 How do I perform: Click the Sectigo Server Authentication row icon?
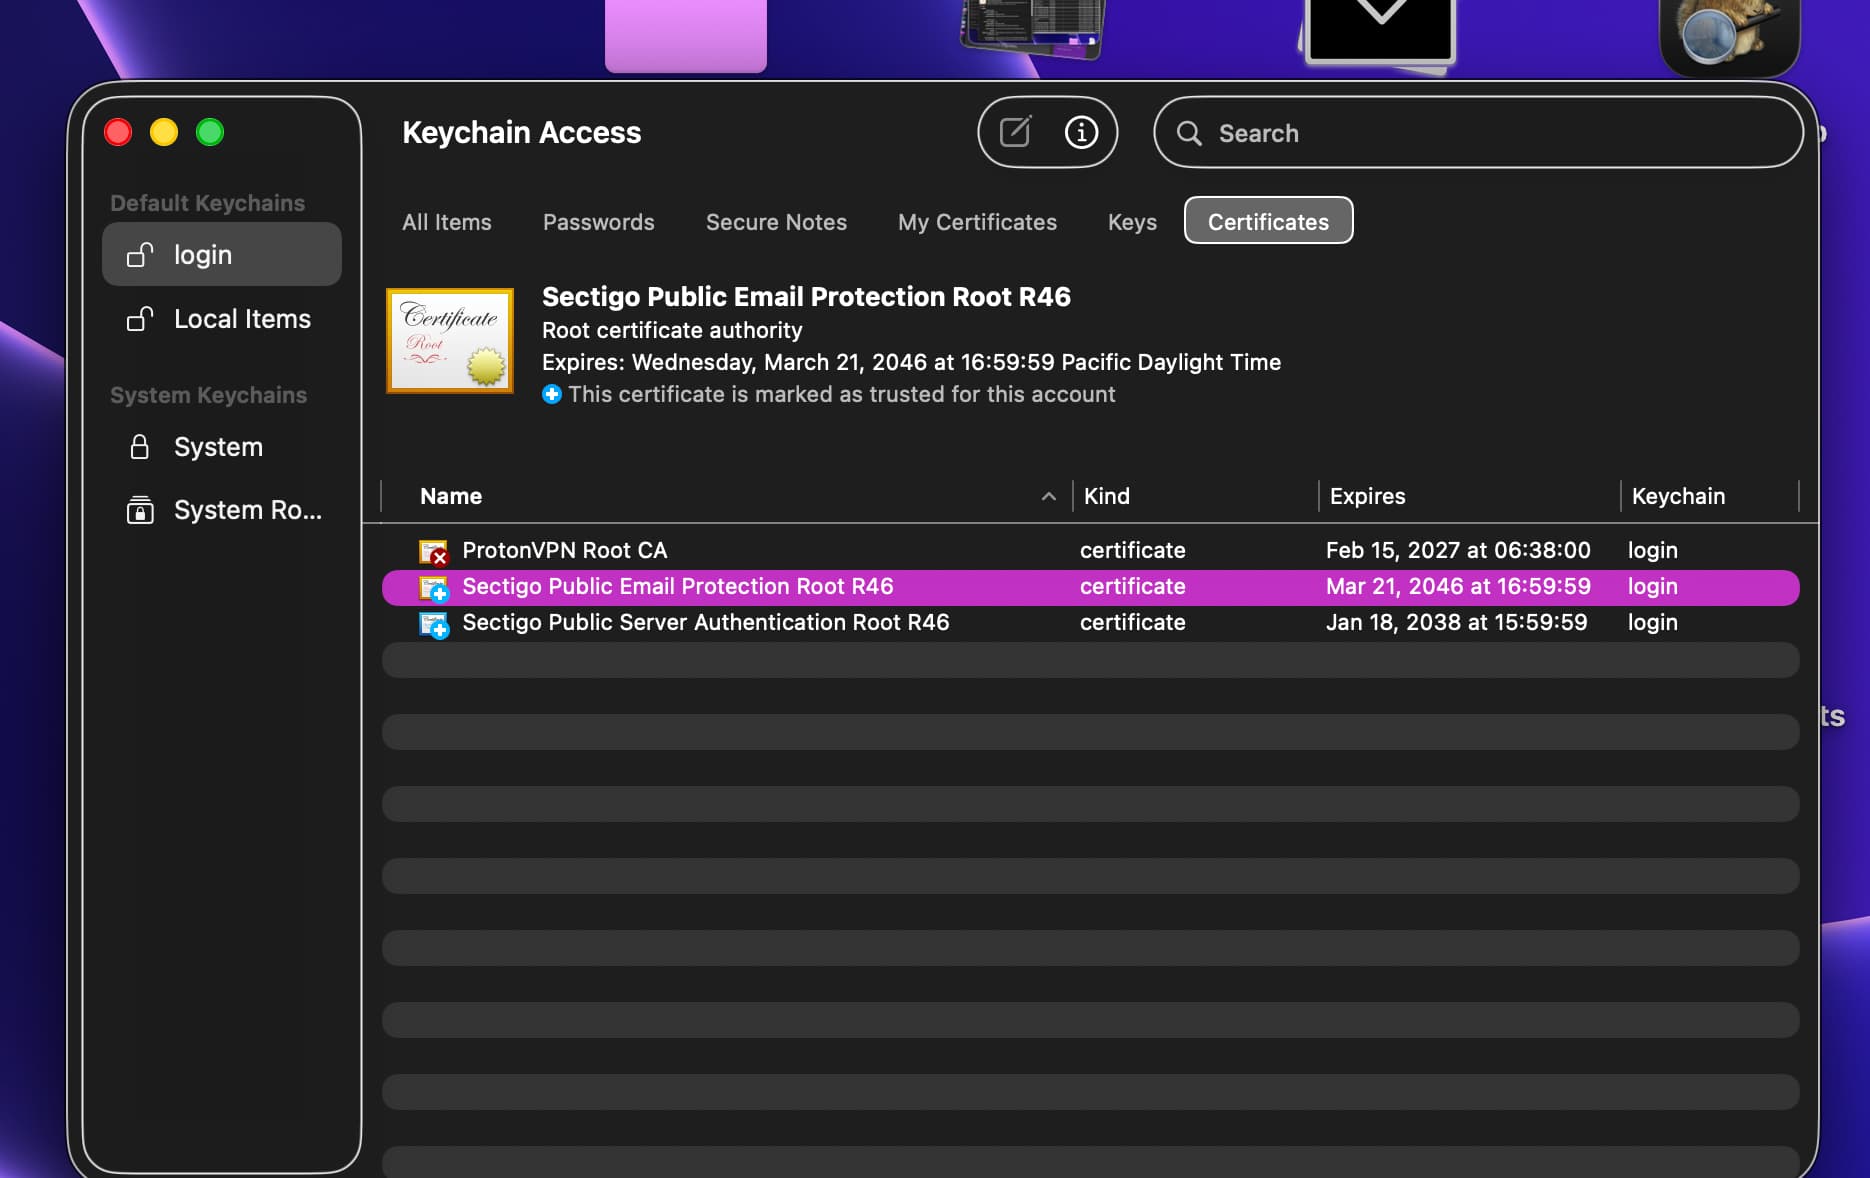click(x=433, y=623)
